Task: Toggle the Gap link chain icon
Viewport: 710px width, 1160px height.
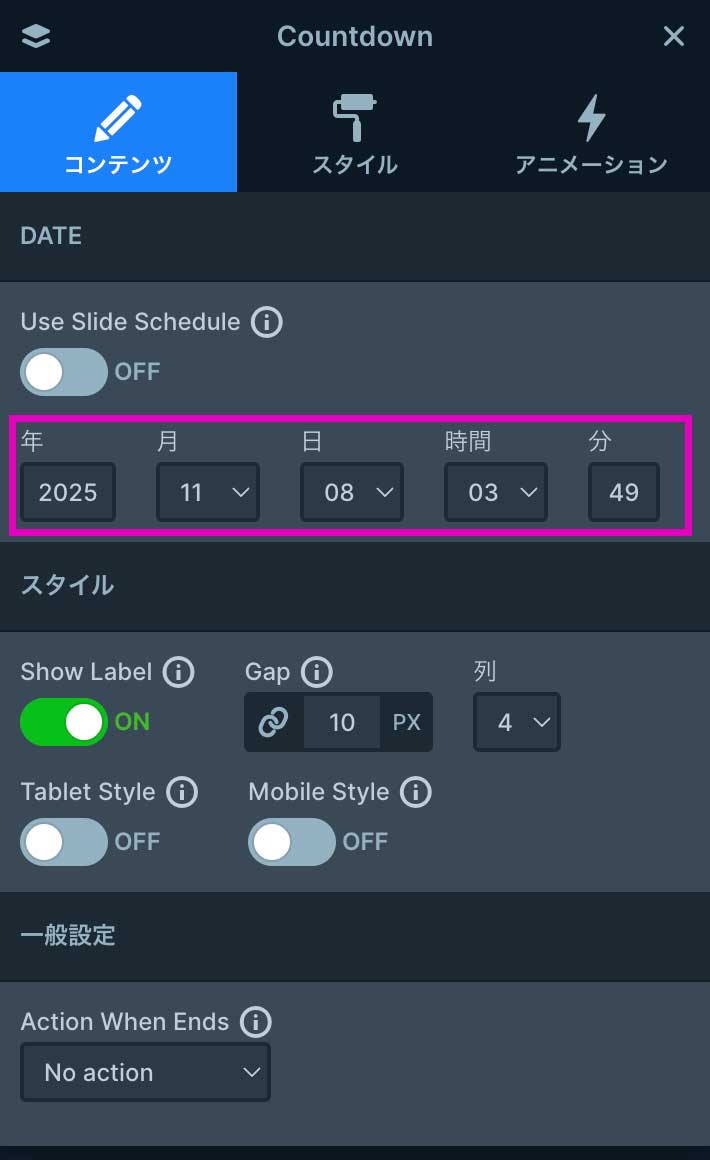Action: [x=273, y=722]
